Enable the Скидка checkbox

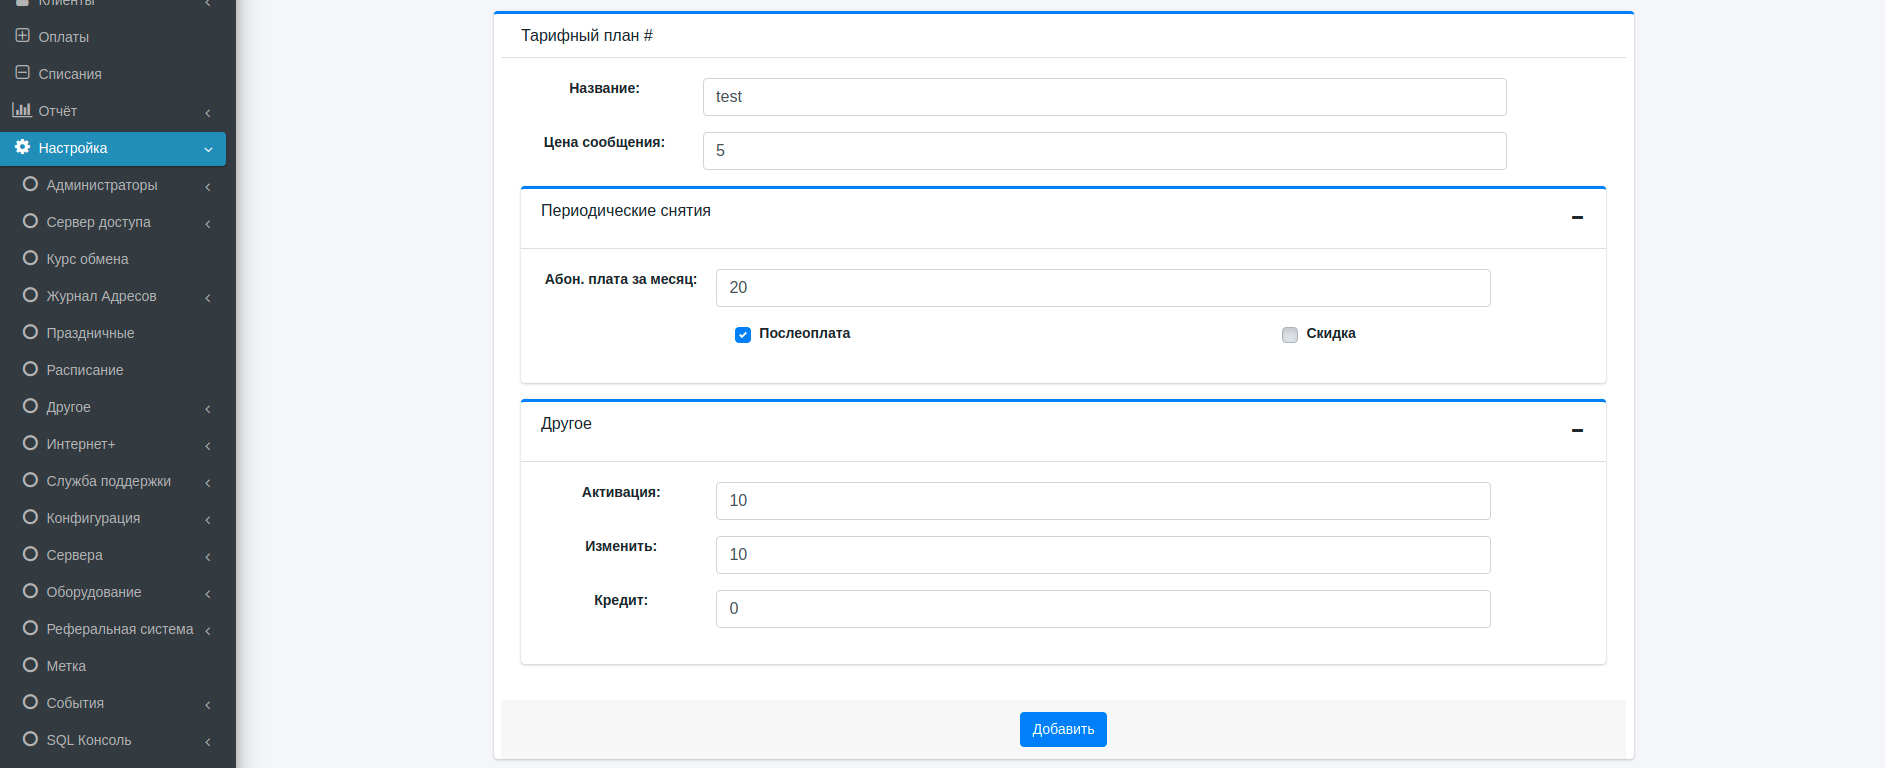pos(1290,335)
